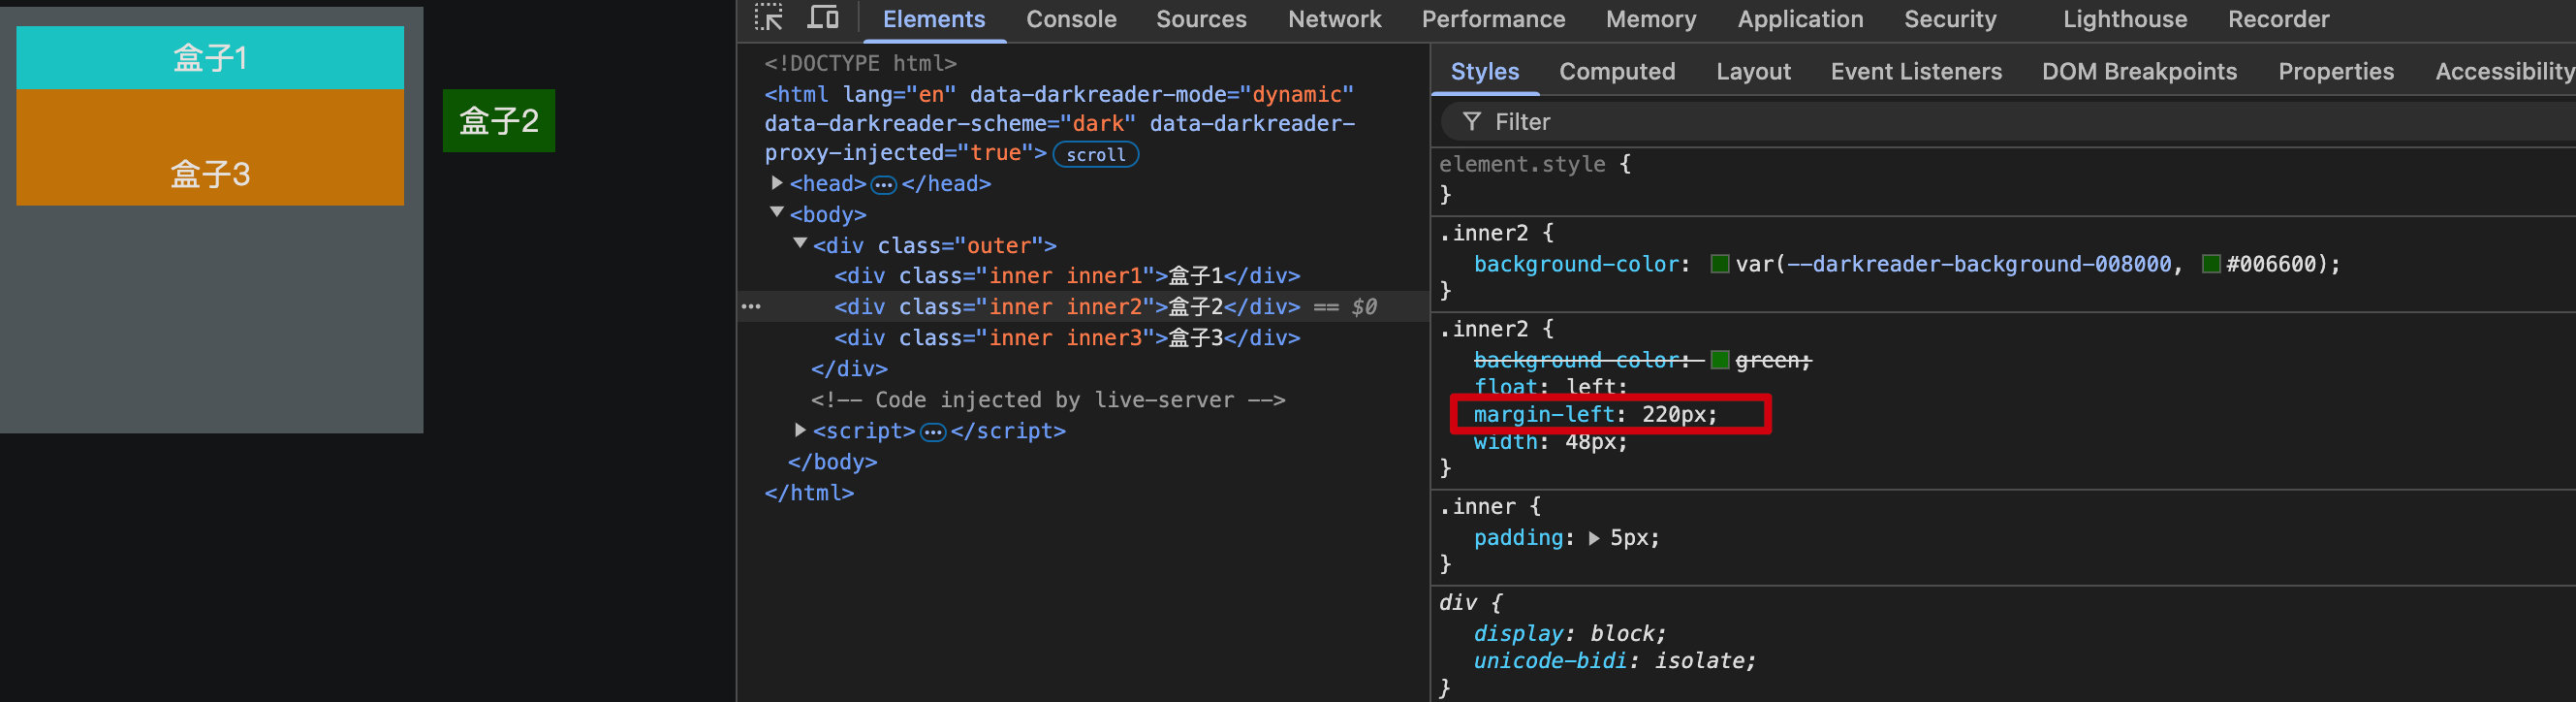The image size is (2576, 702).
Task: Switch to the Computed sub-tab
Action: [1617, 72]
